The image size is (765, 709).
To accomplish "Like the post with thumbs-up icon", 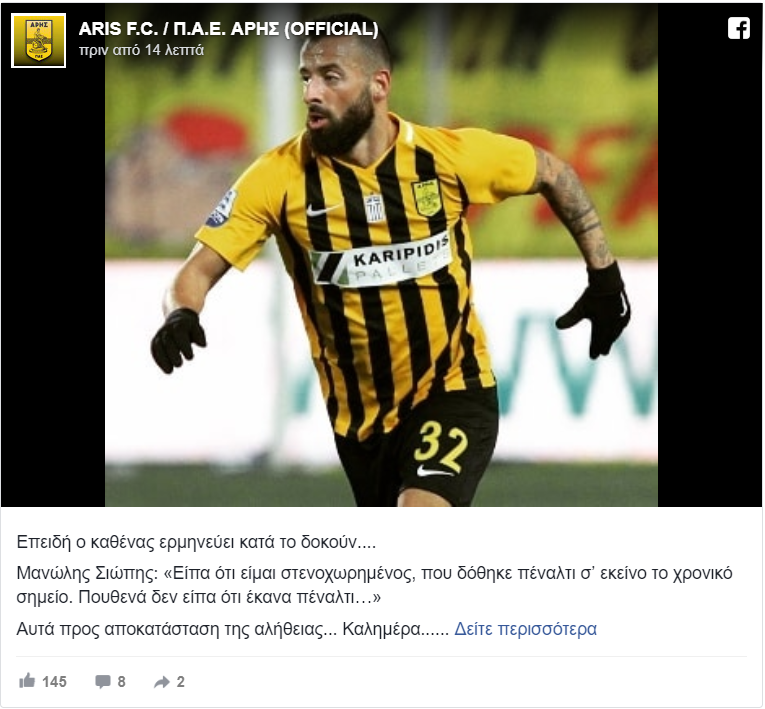I will click(x=27, y=681).
